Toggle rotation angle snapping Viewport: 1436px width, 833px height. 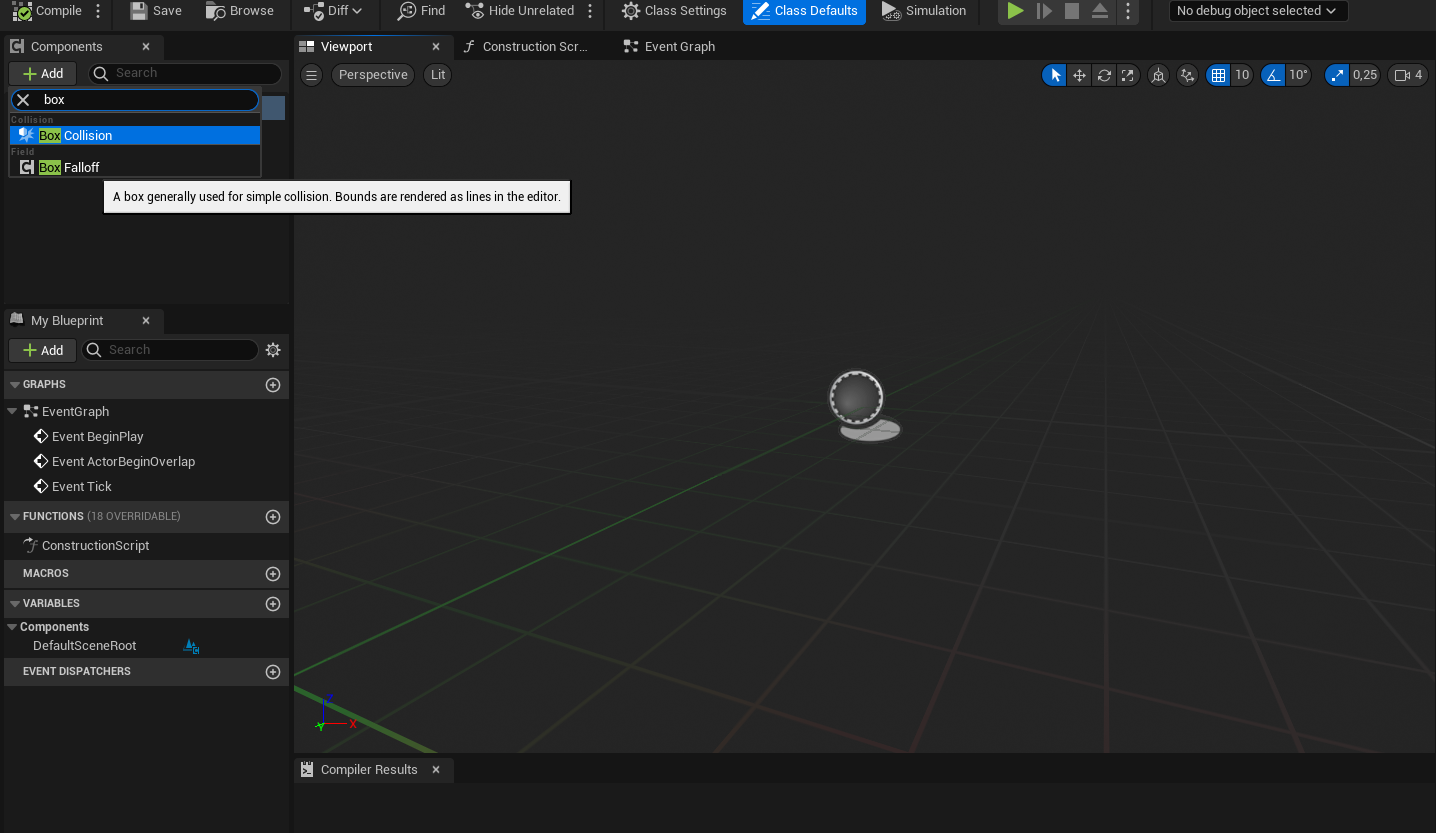[1273, 75]
